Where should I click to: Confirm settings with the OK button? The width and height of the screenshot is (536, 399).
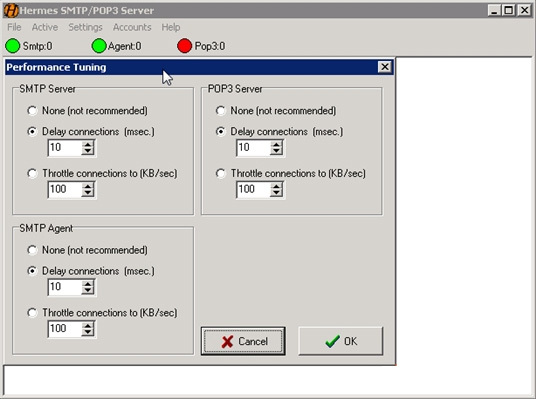(x=341, y=341)
